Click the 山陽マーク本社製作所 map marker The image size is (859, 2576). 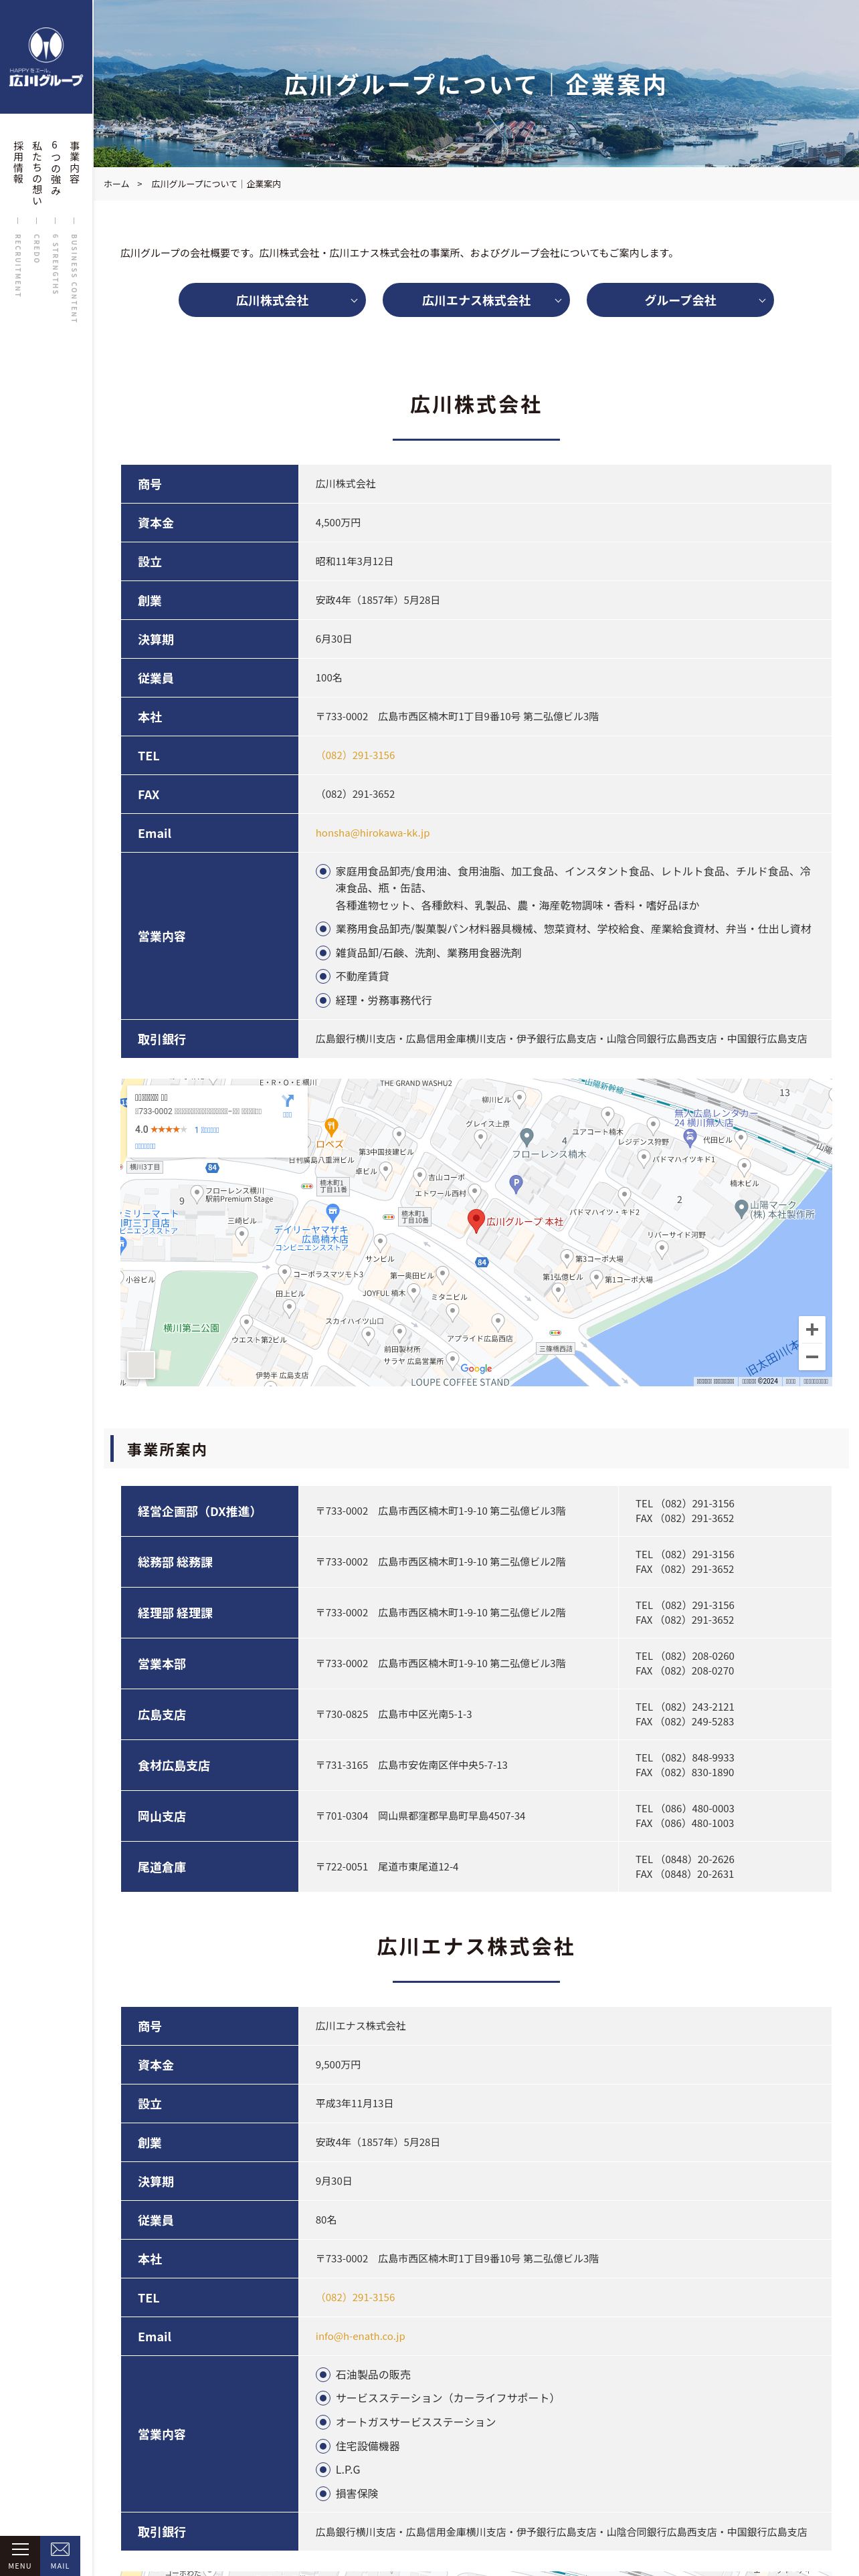point(741,1209)
